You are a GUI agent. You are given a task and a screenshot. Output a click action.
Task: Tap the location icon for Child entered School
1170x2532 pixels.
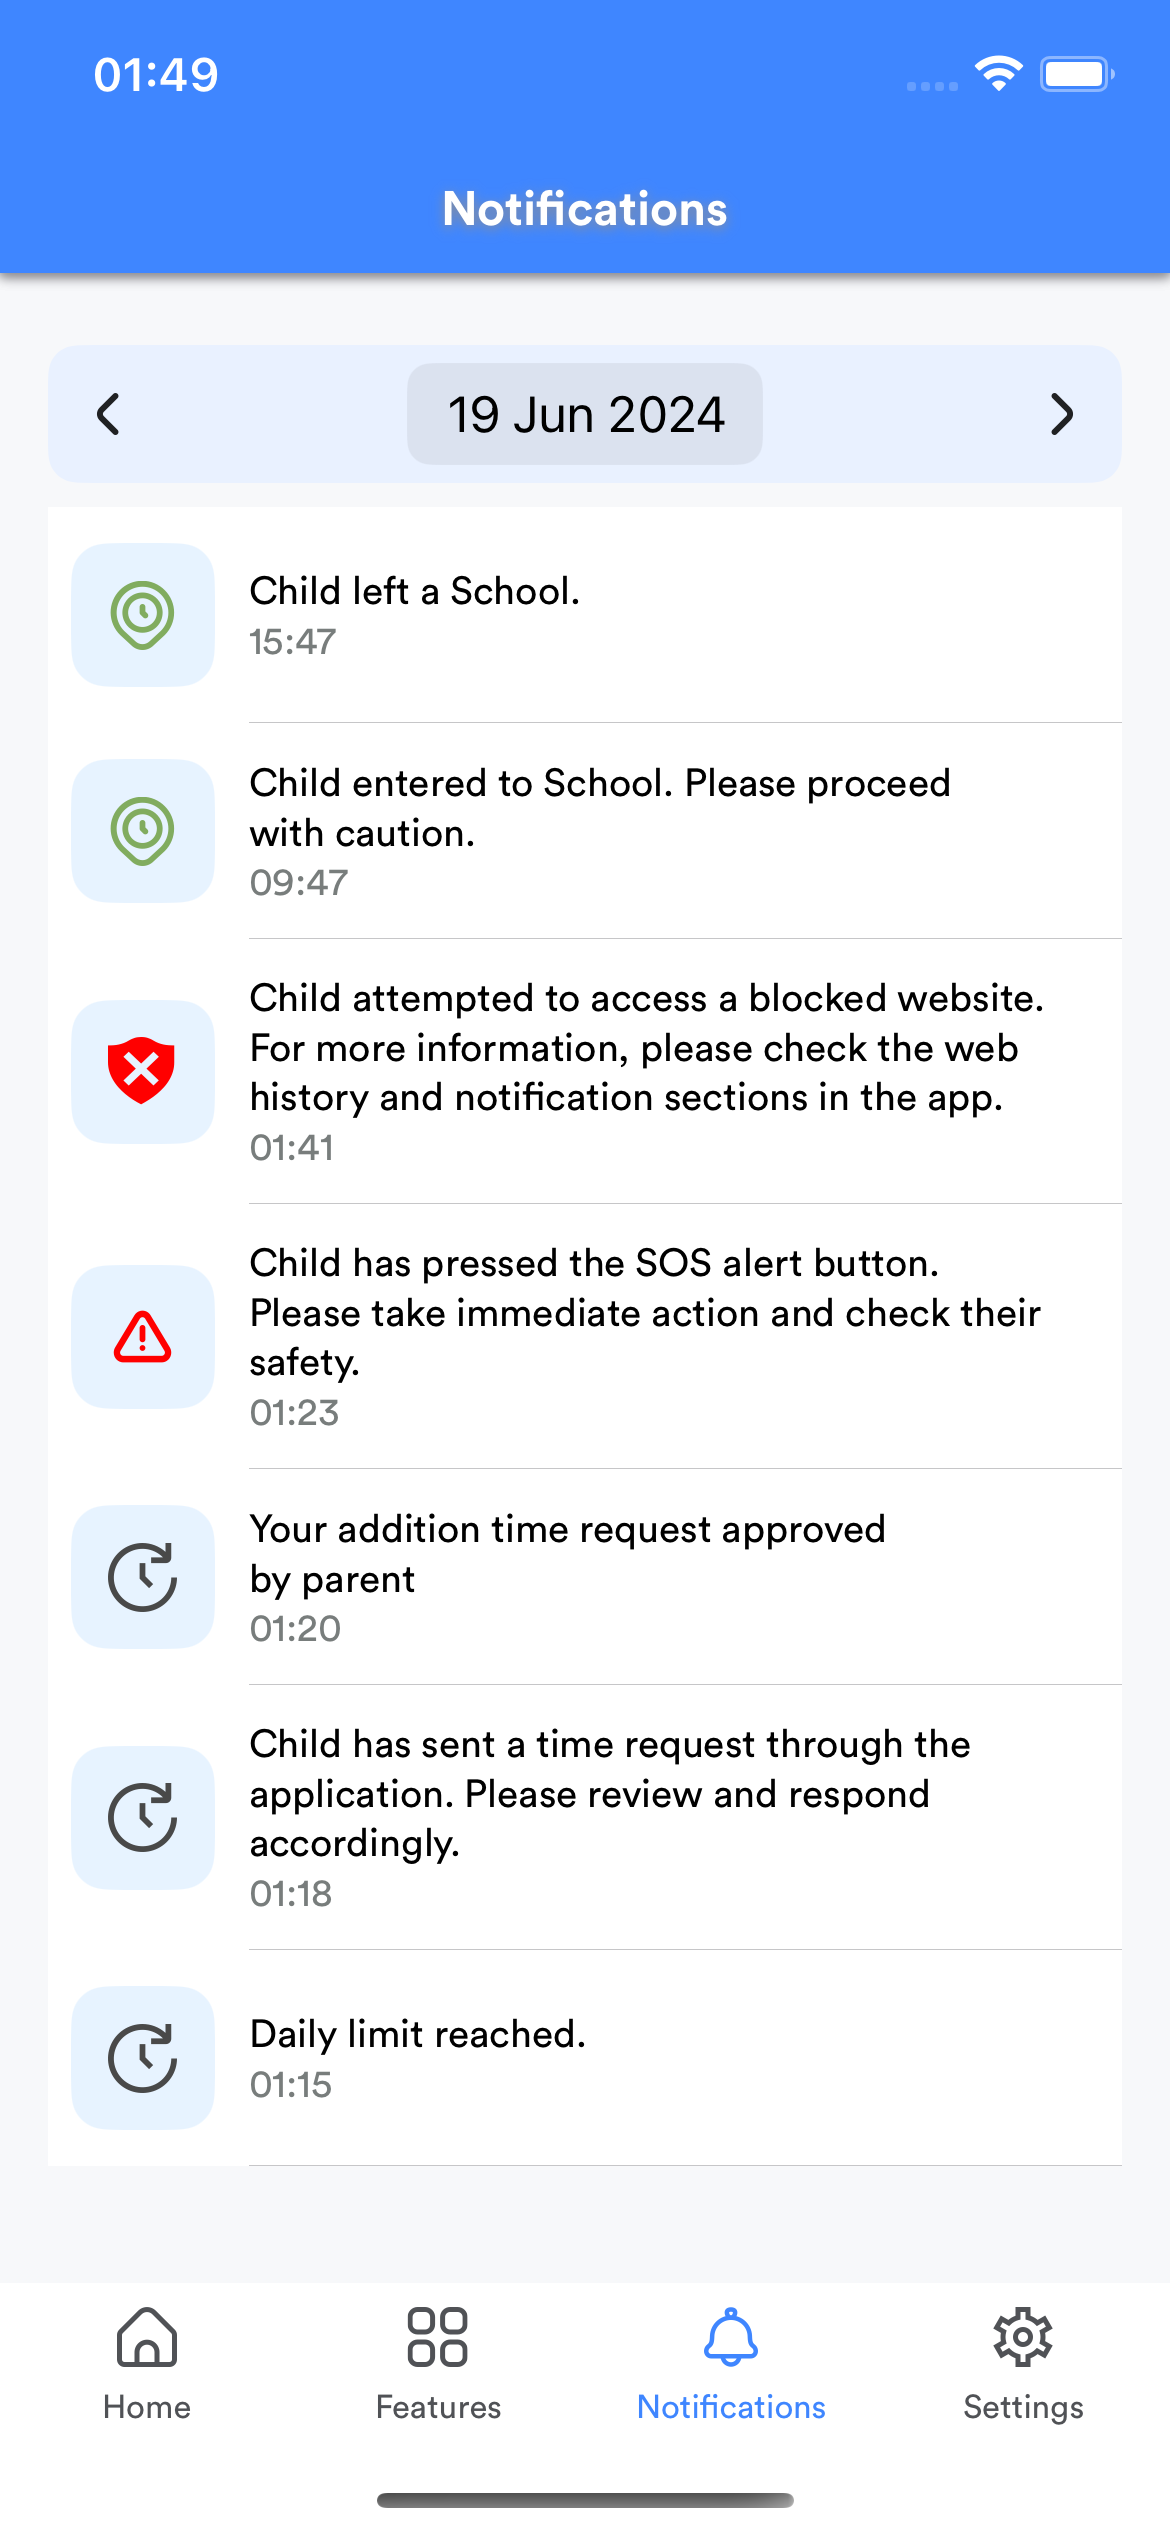tap(143, 831)
